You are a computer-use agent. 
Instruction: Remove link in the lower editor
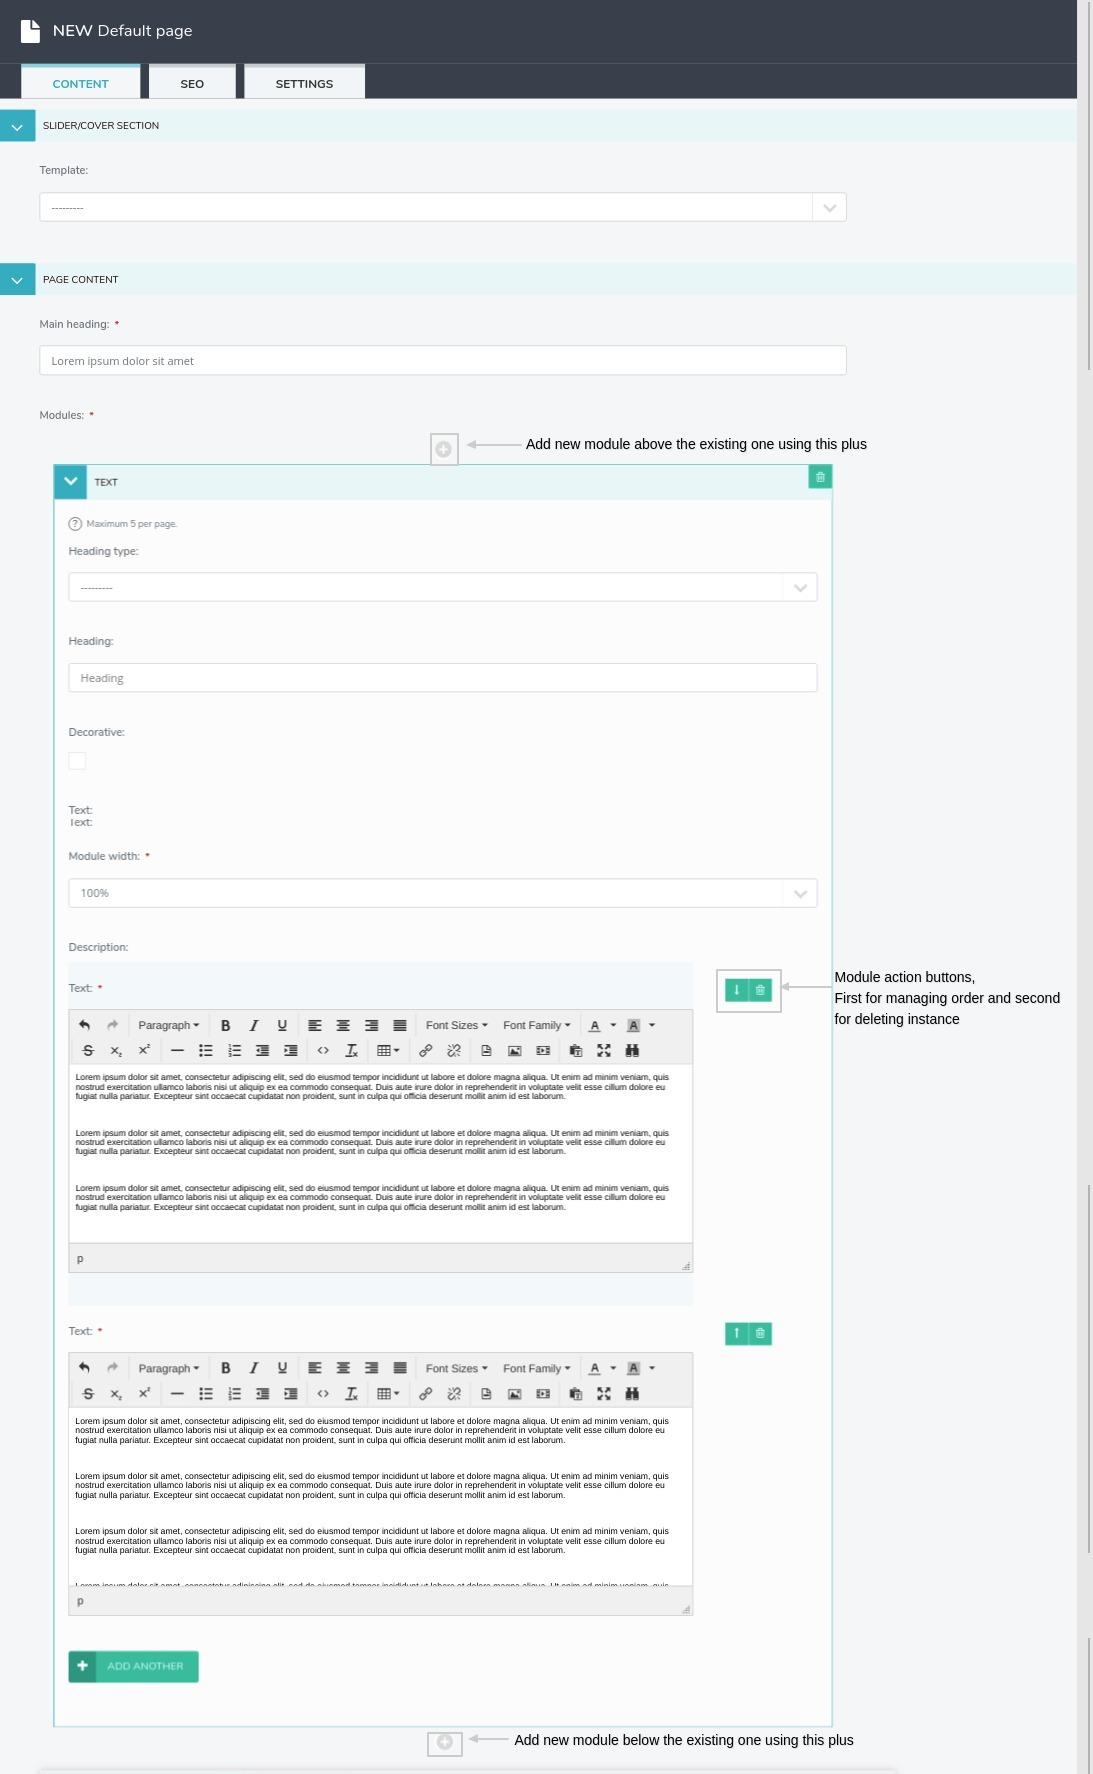(454, 1393)
